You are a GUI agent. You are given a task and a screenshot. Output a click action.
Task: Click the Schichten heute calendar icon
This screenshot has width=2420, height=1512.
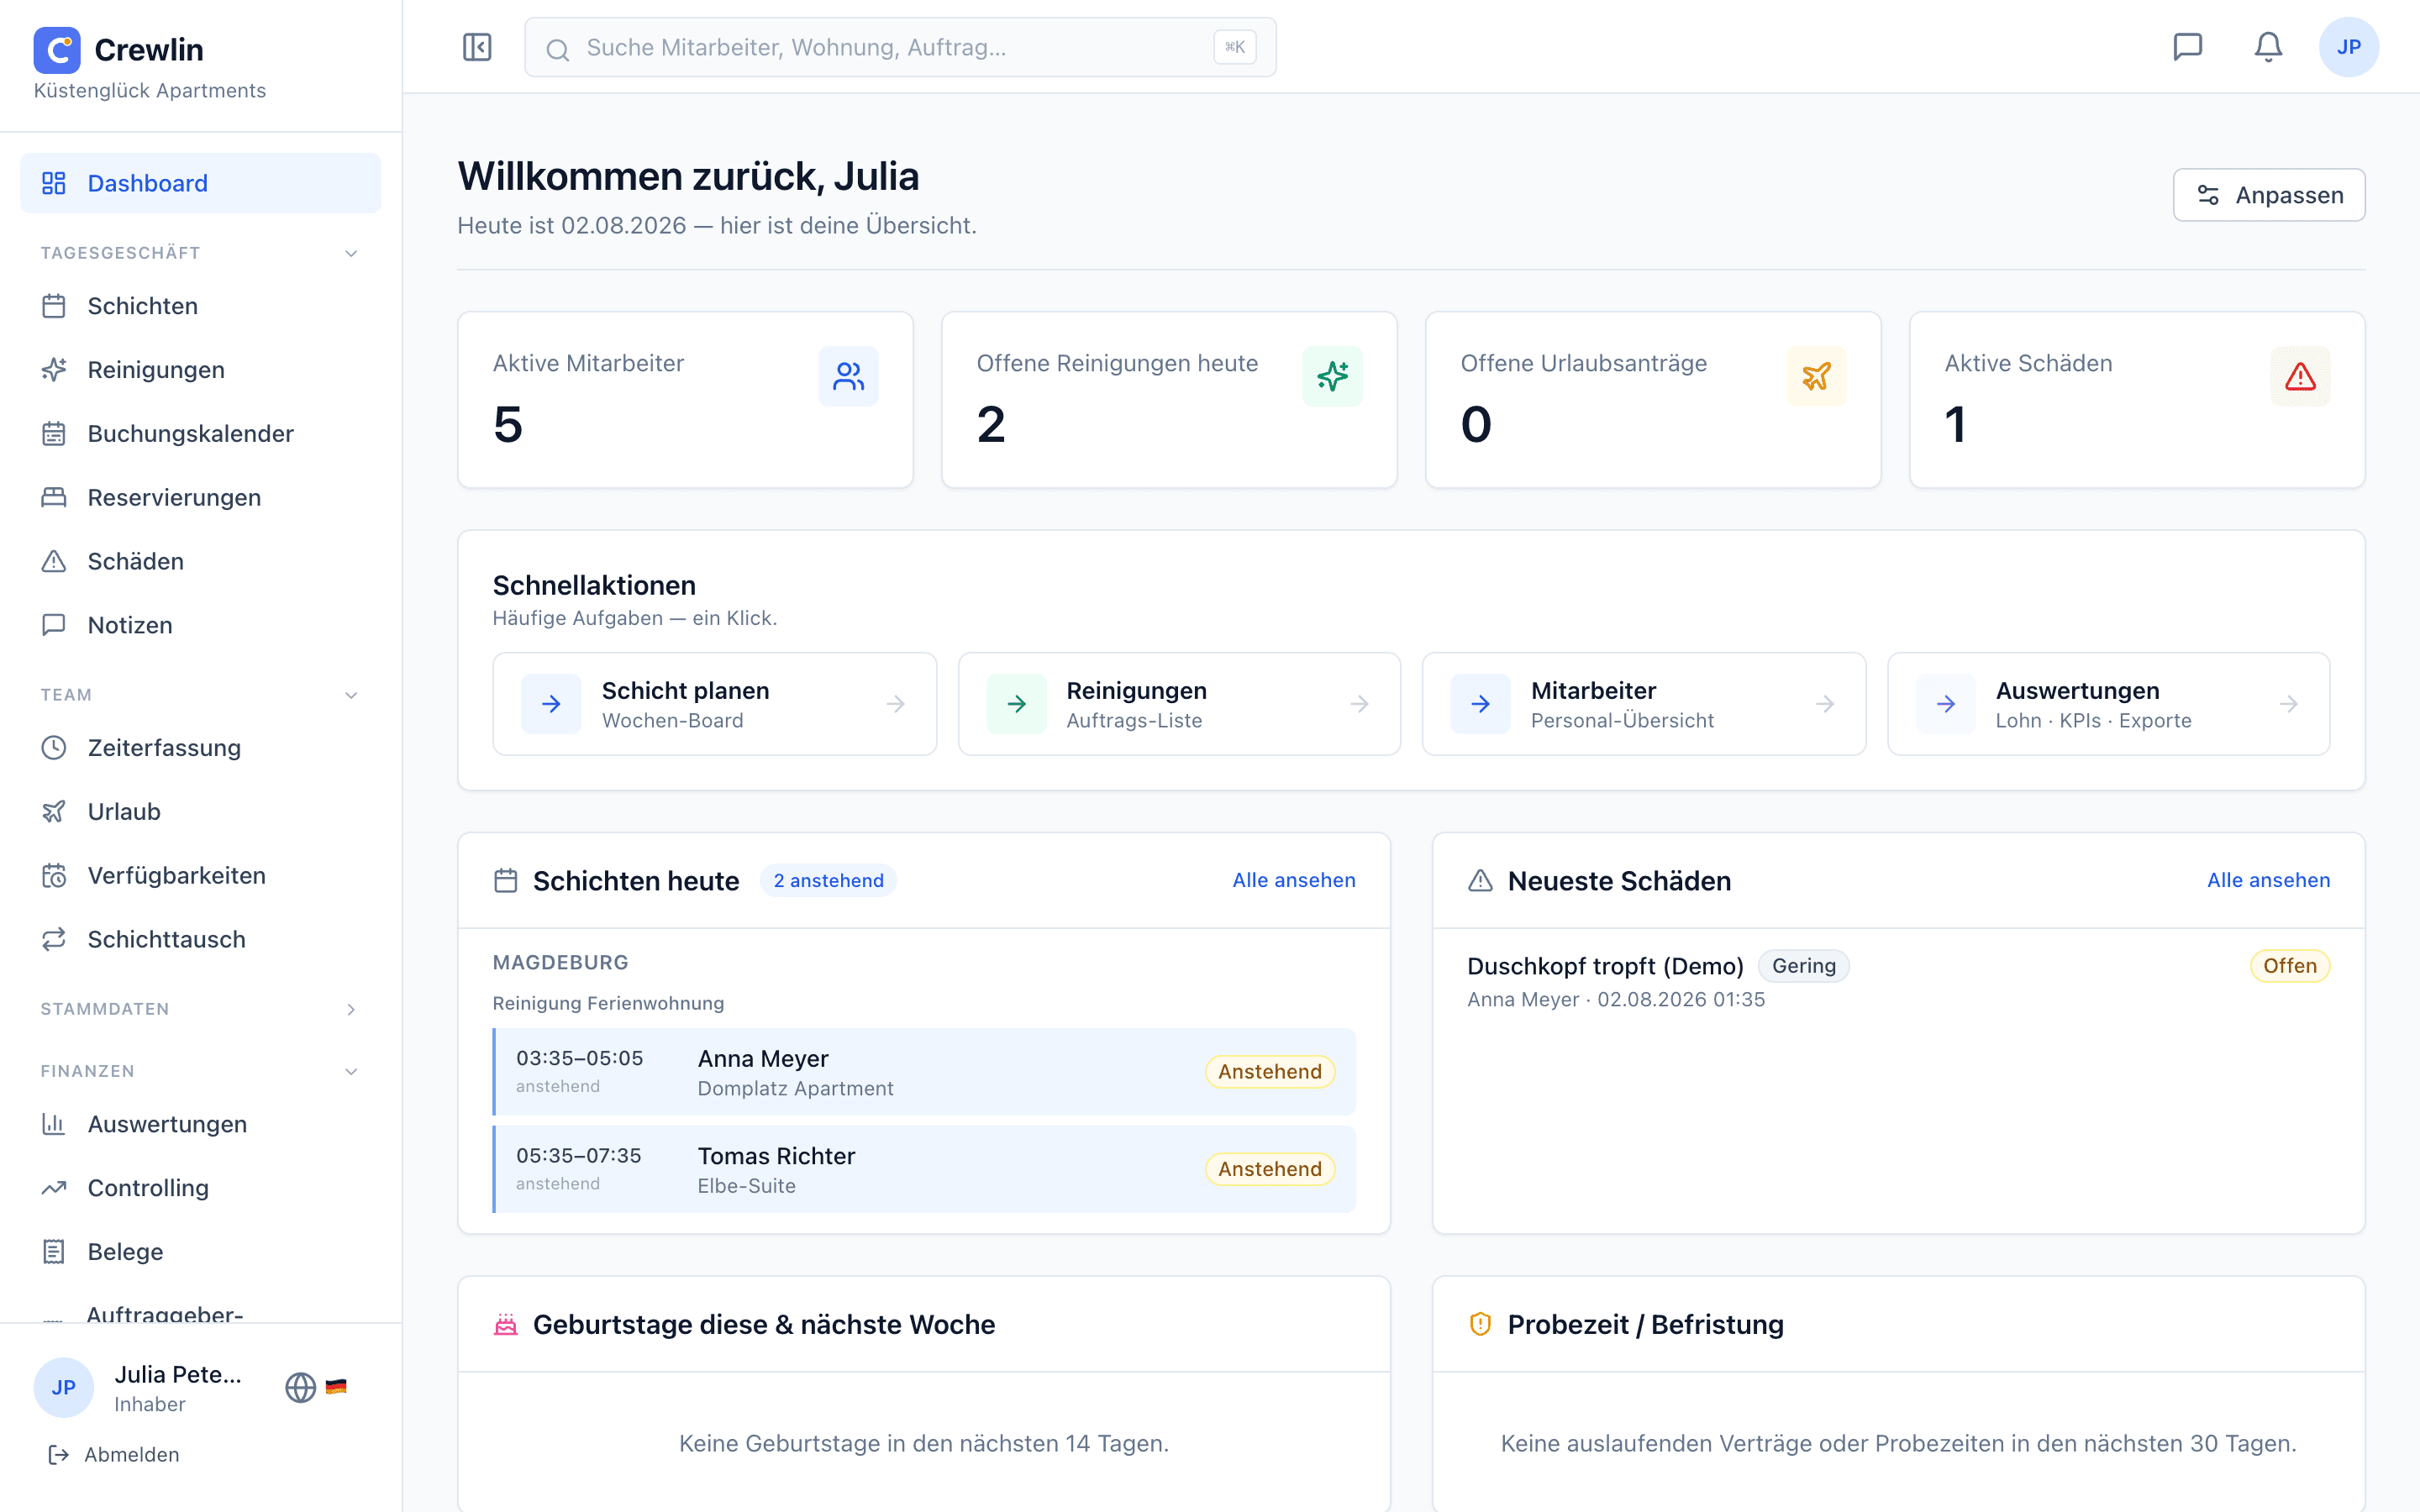coord(506,881)
